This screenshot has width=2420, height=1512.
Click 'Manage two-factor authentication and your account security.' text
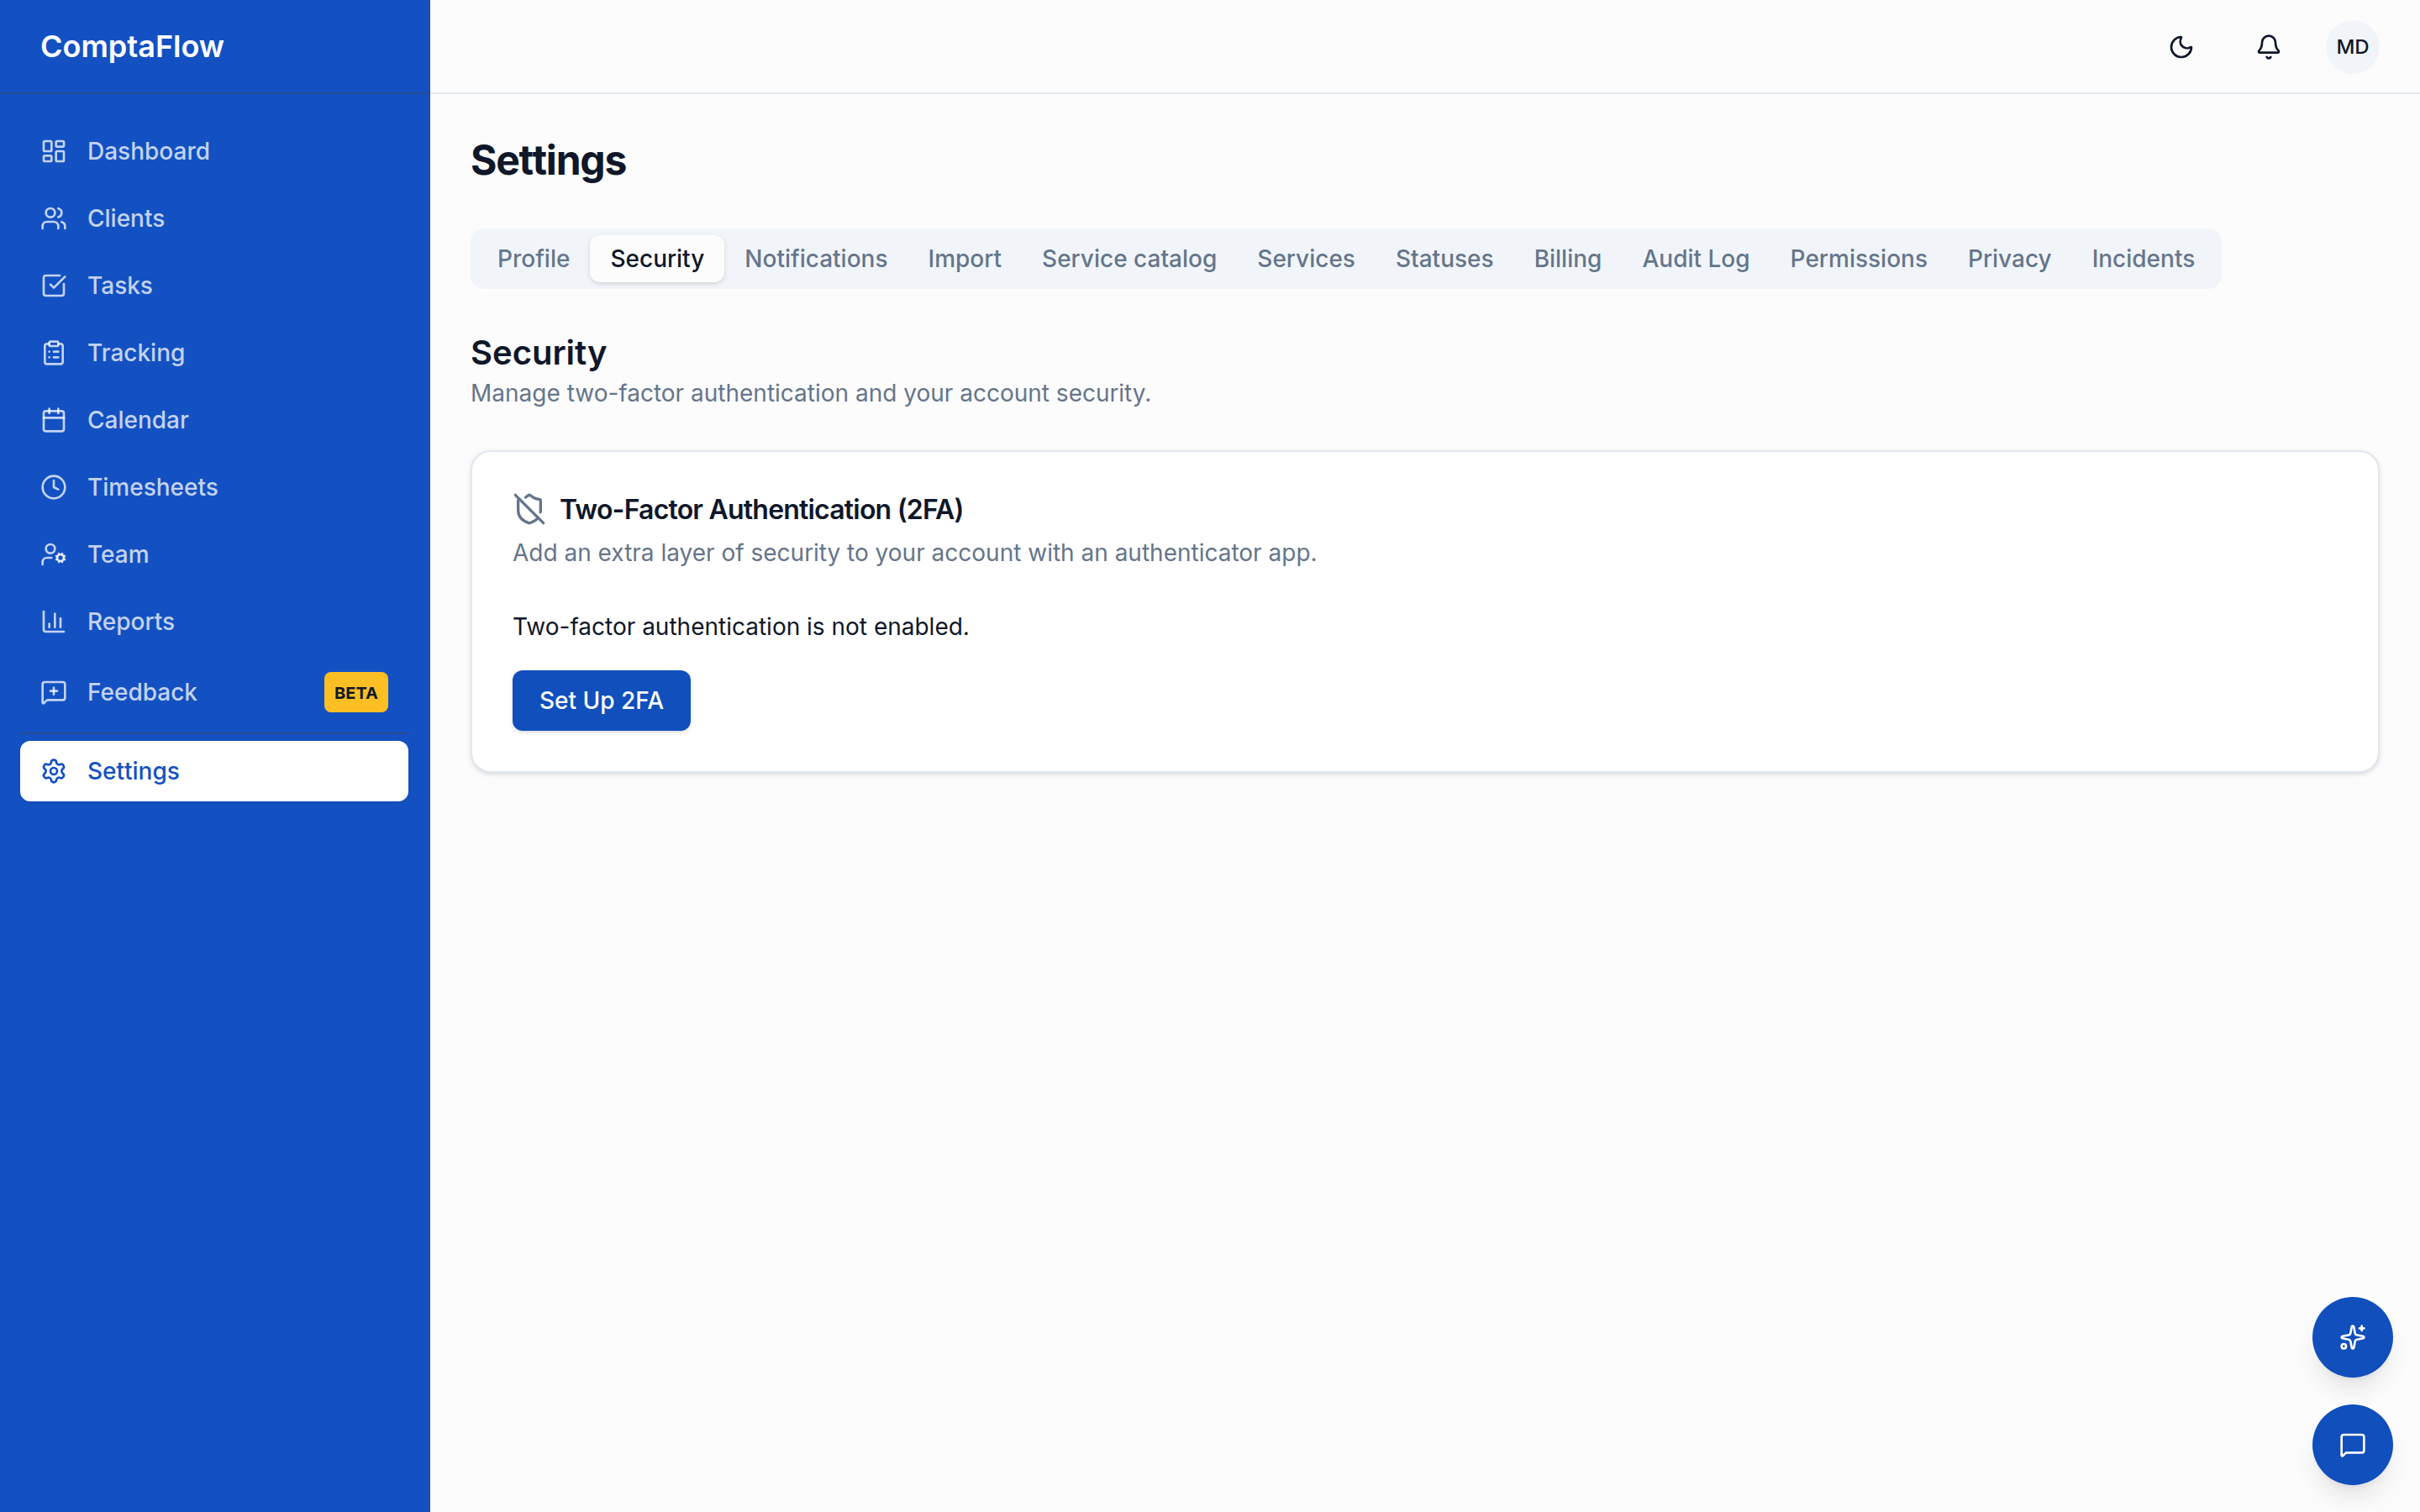click(811, 393)
